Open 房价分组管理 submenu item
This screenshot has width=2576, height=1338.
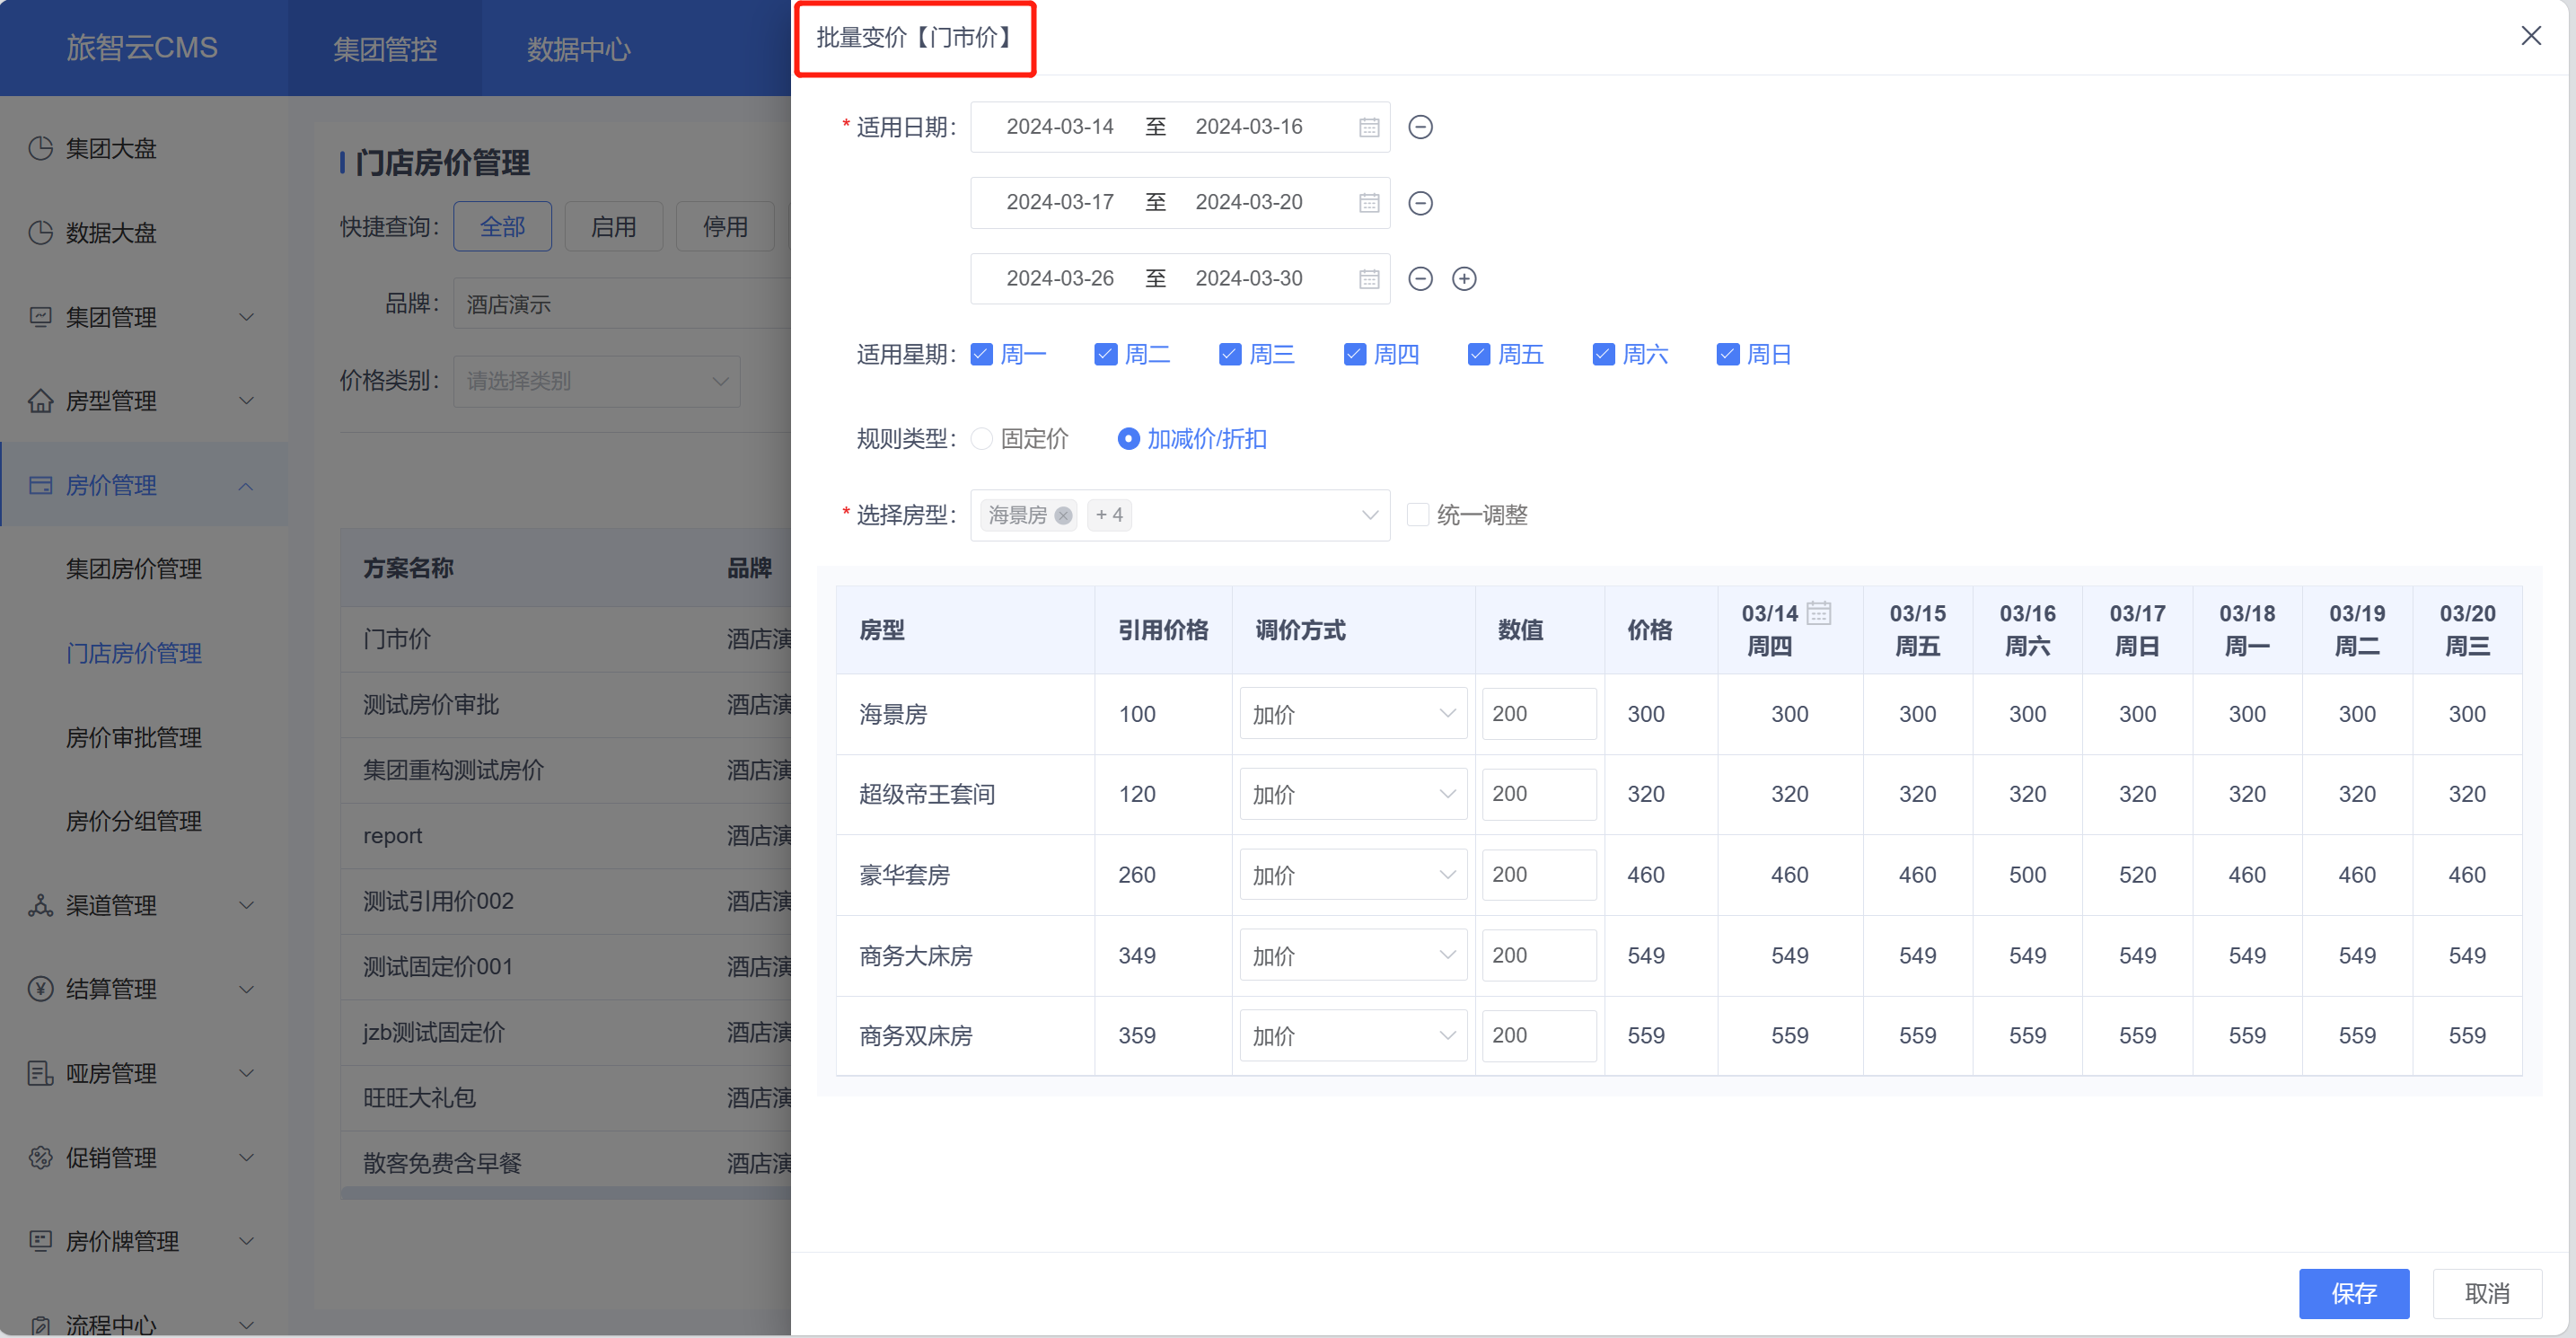134,821
